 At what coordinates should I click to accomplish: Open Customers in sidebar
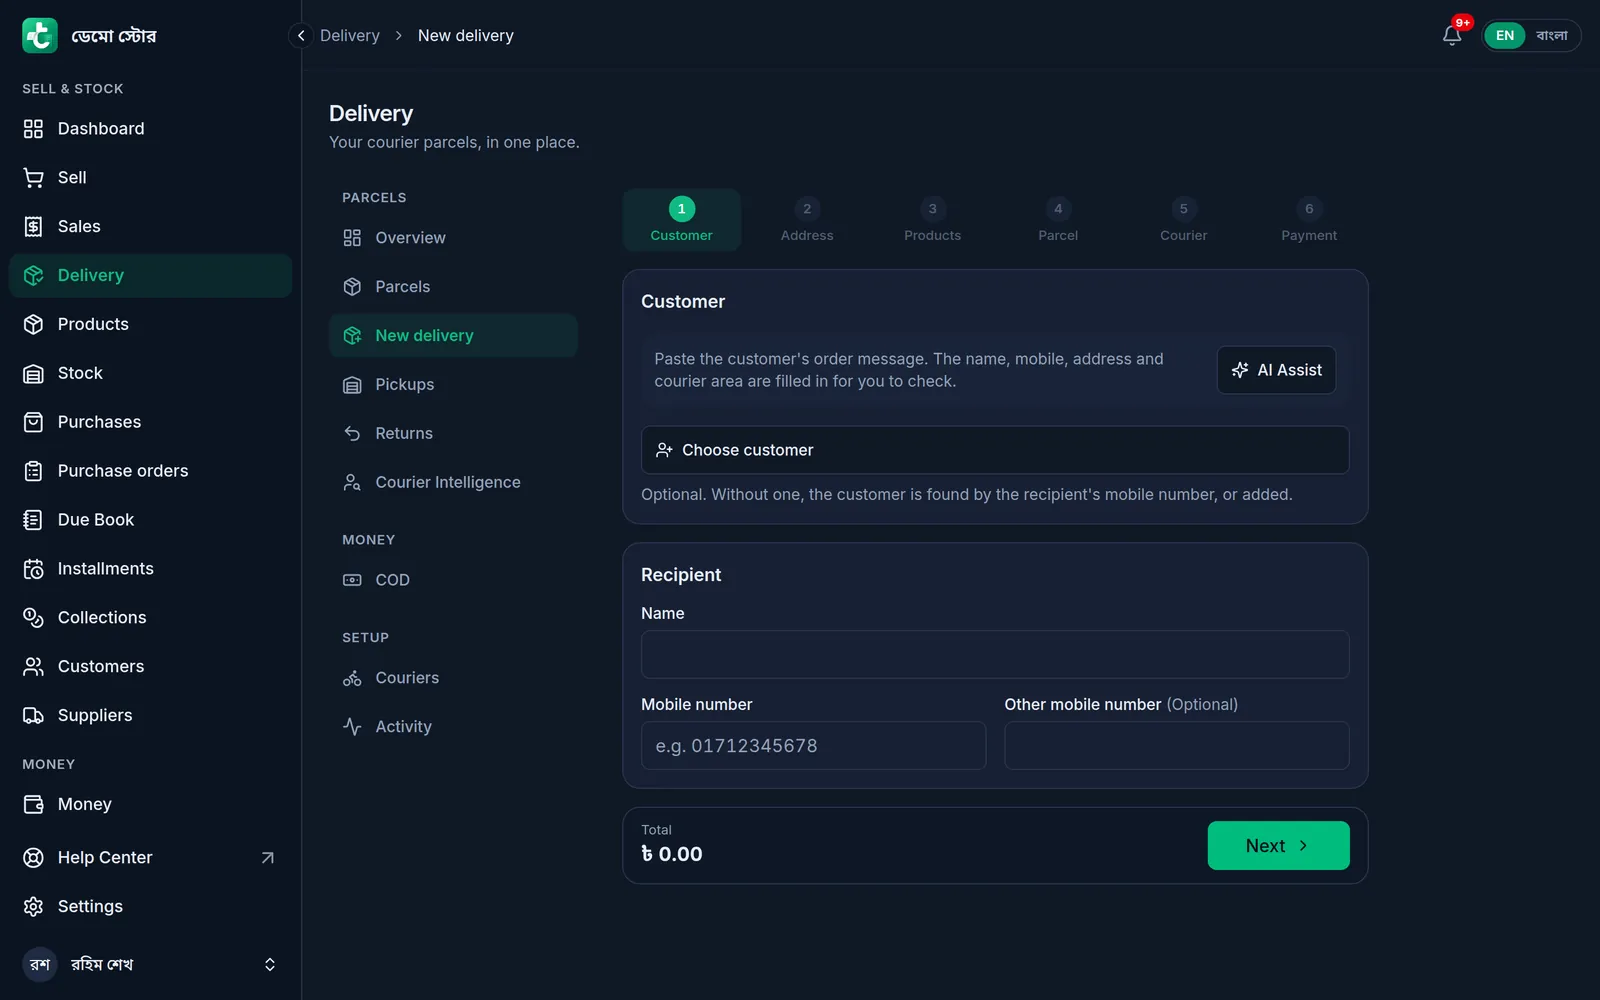pos(150,668)
